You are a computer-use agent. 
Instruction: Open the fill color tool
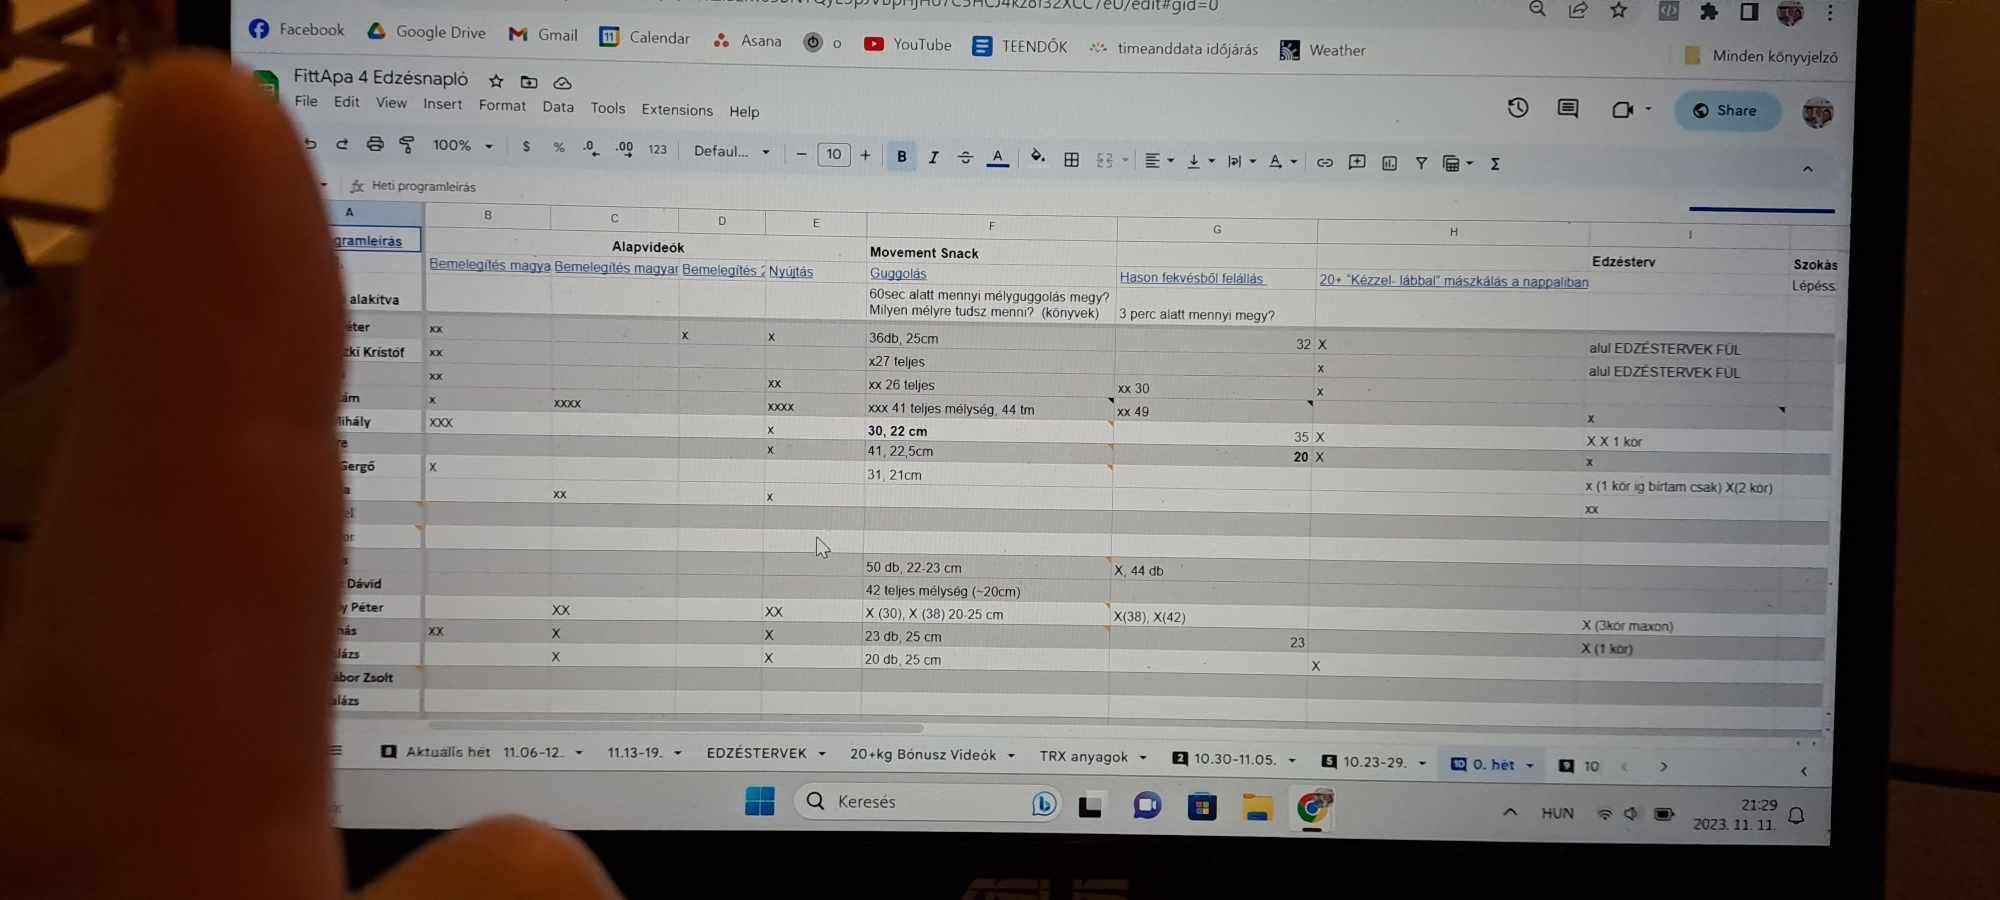pos(1037,158)
